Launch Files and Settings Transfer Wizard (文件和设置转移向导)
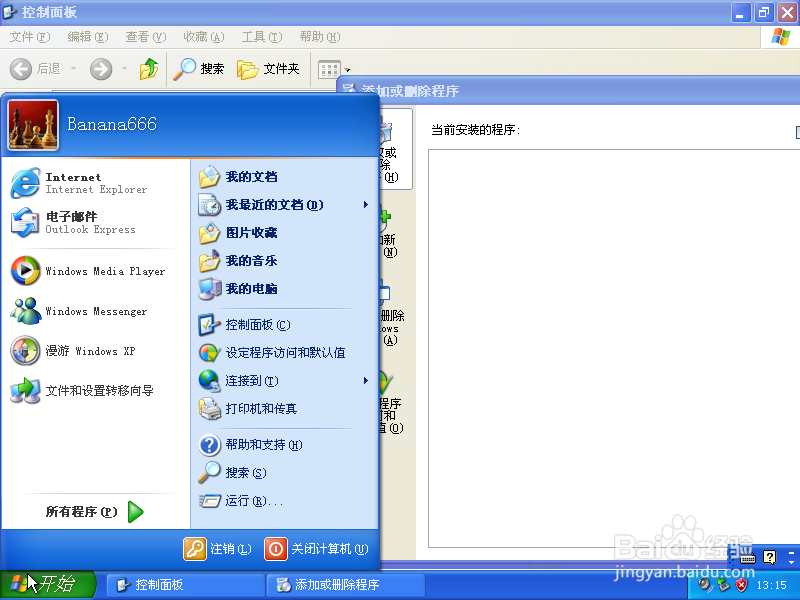Image resolution: width=800 pixels, height=600 pixels. pos(96,390)
